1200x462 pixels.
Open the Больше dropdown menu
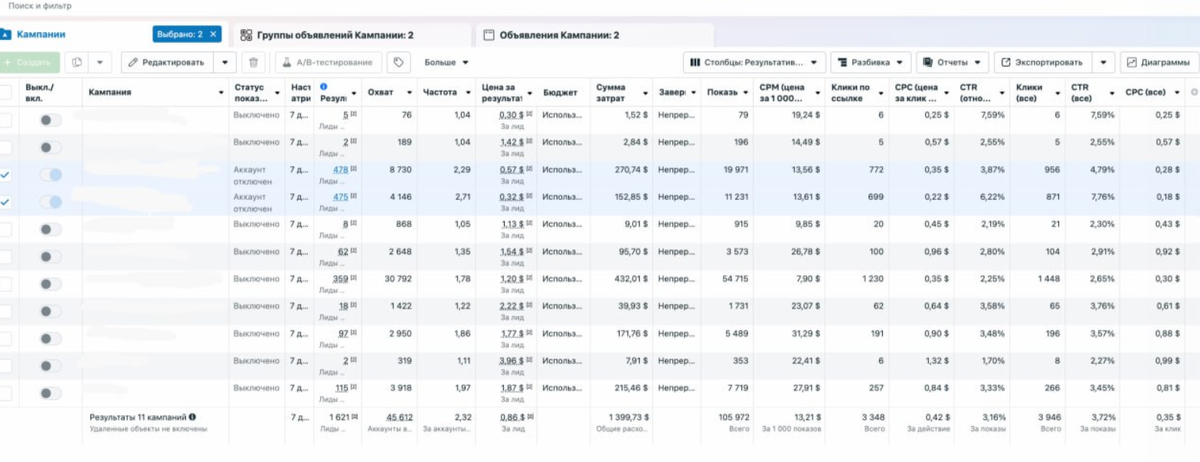[x=447, y=62]
